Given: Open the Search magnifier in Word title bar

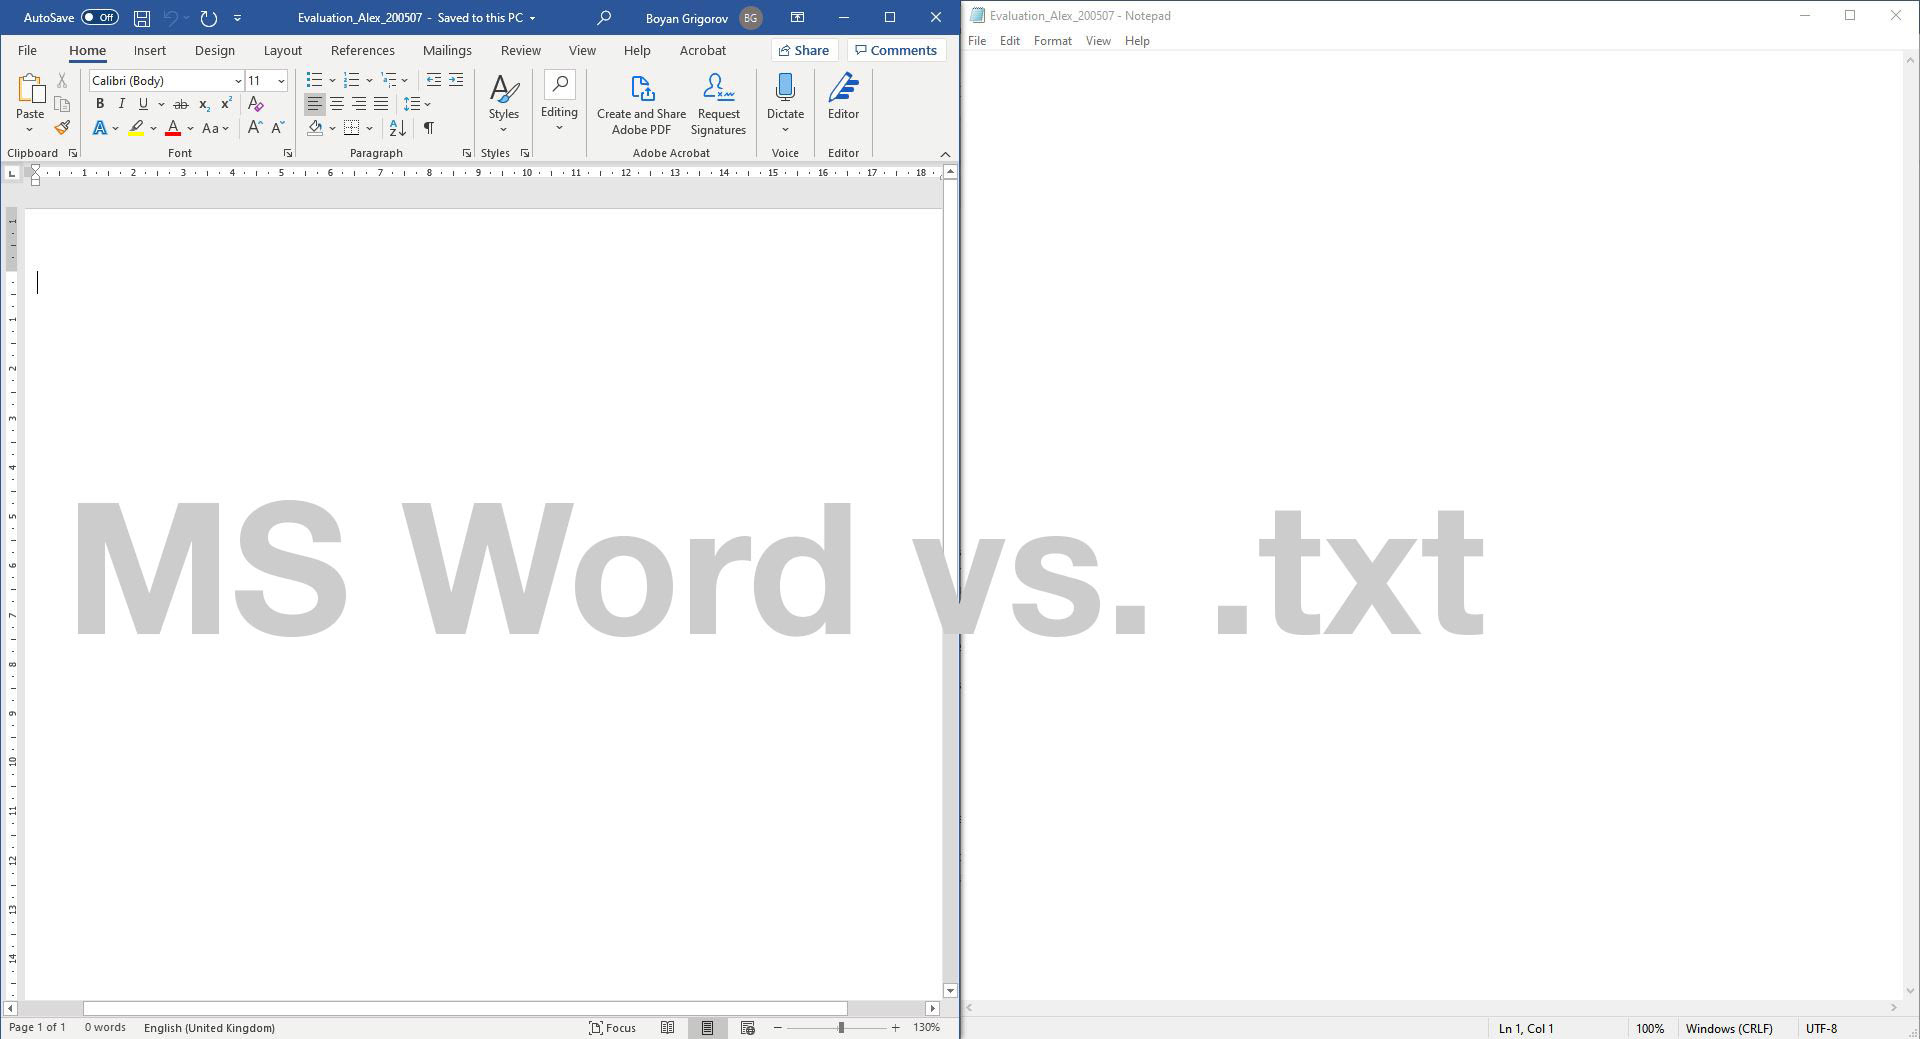Looking at the screenshot, I should [604, 18].
